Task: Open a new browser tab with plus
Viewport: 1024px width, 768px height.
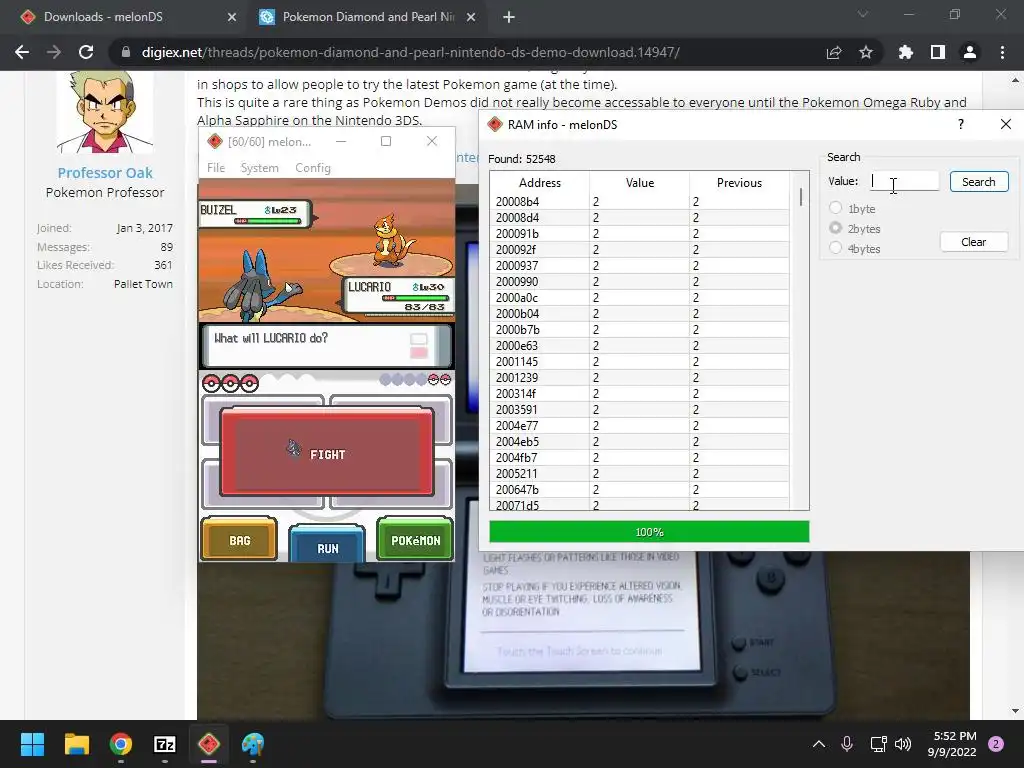Action: (509, 18)
